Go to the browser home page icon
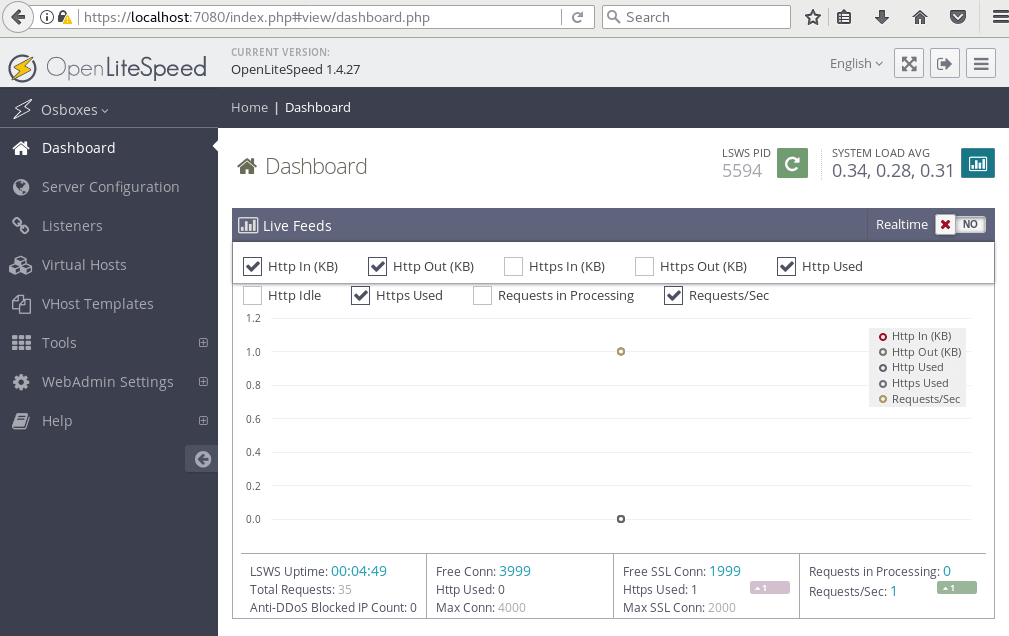The image size is (1009, 636). [920, 17]
